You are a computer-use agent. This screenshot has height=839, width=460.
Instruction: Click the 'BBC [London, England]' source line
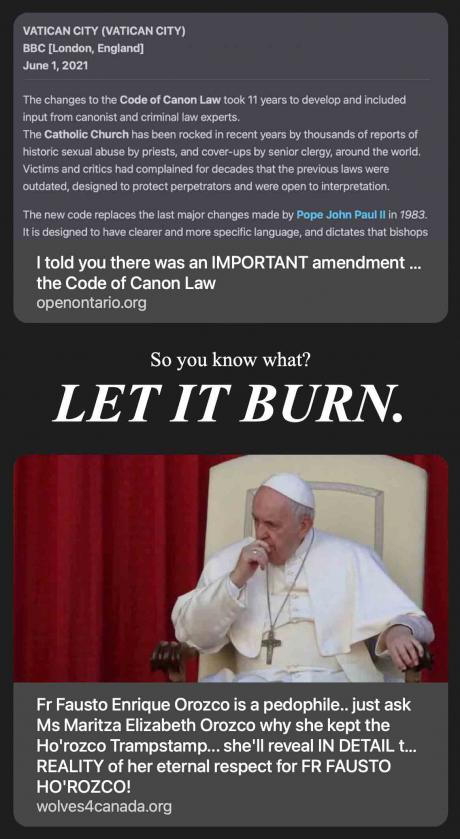coord(83,49)
